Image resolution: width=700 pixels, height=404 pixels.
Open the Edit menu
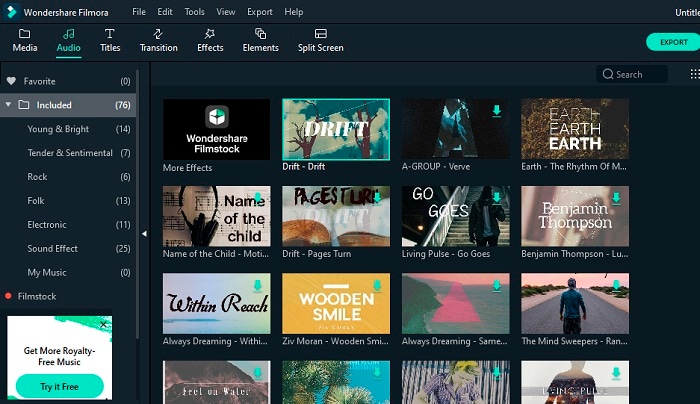click(x=165, y=12)
